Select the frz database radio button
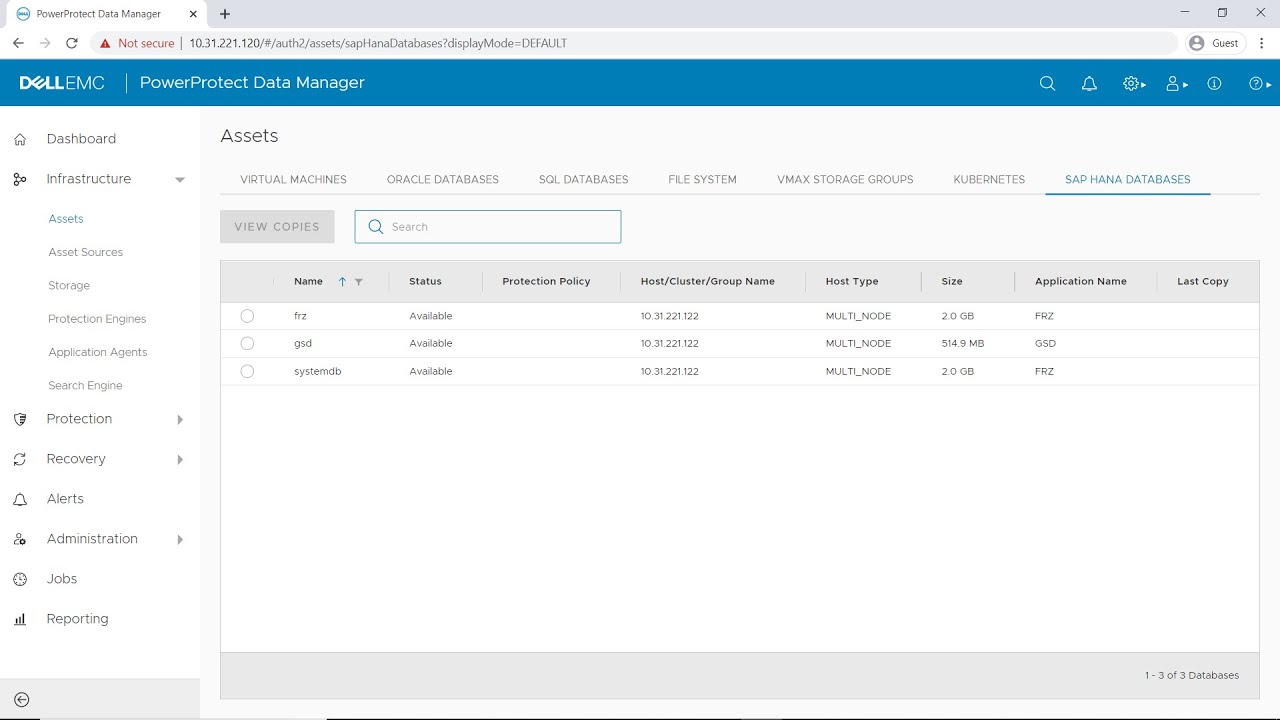Screen dimensions: 1280x720 [x=247, y=316]
